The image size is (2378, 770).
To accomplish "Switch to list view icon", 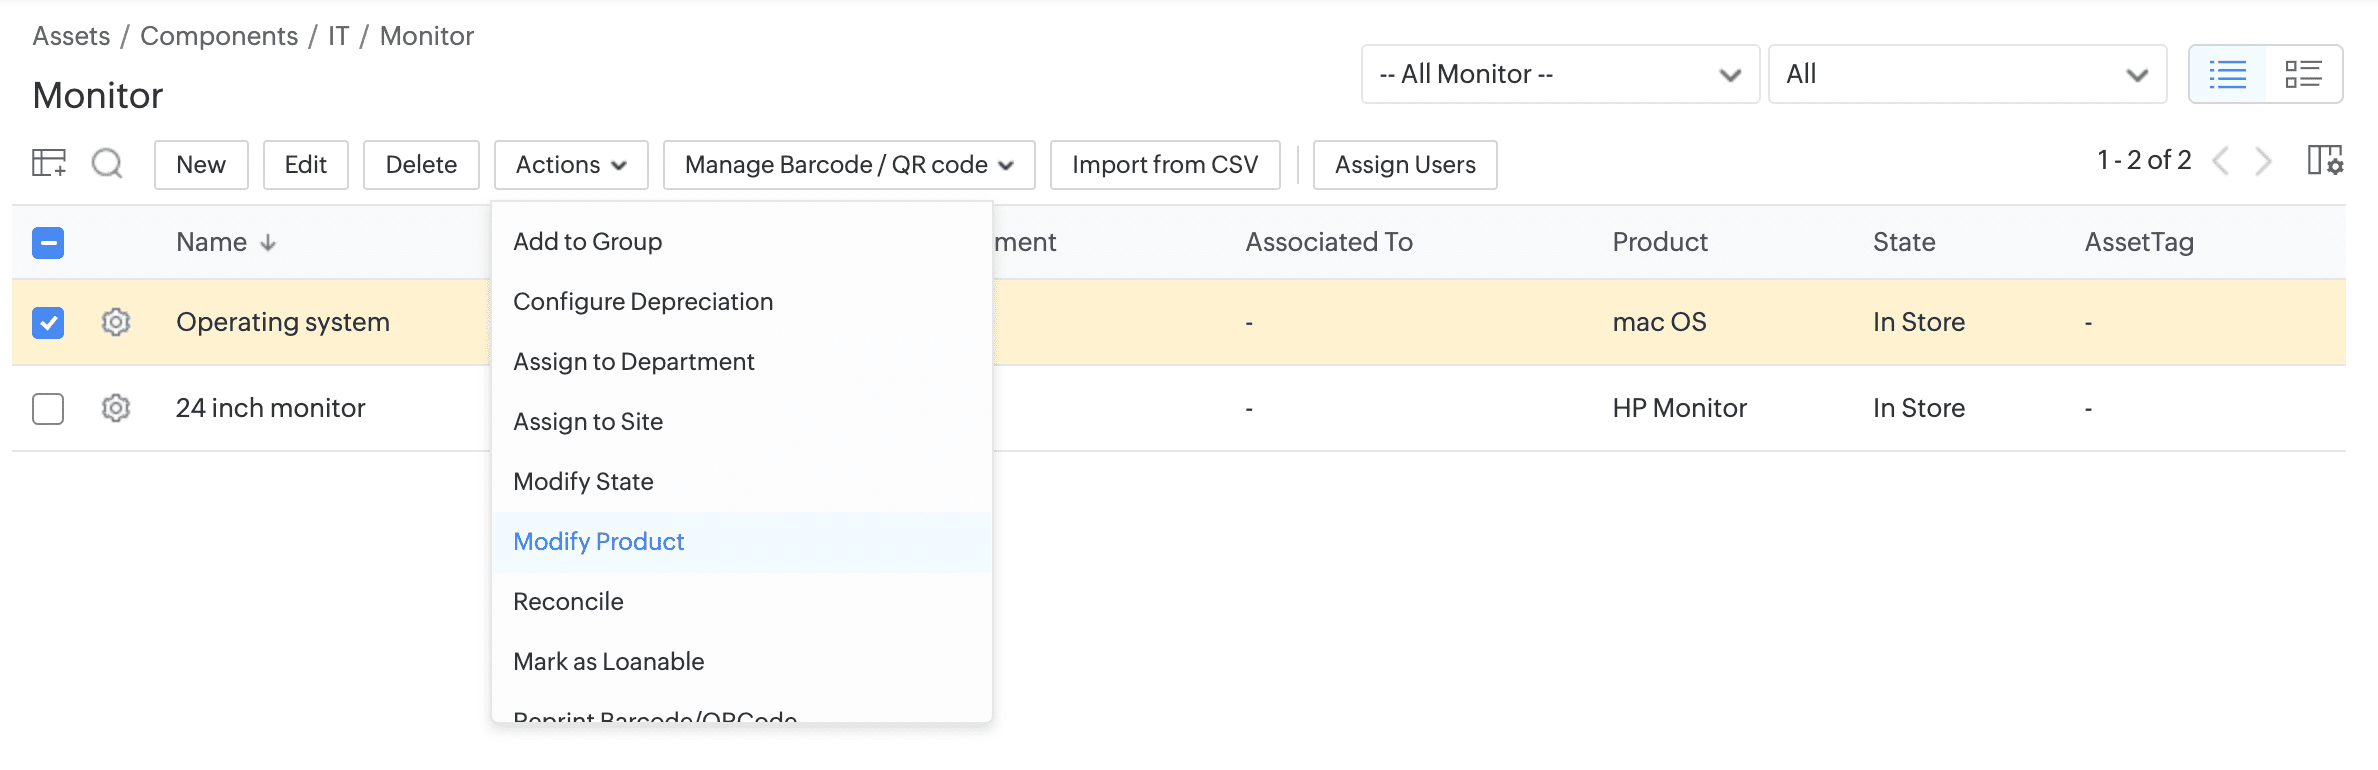I will click(x=2227, y=74).
